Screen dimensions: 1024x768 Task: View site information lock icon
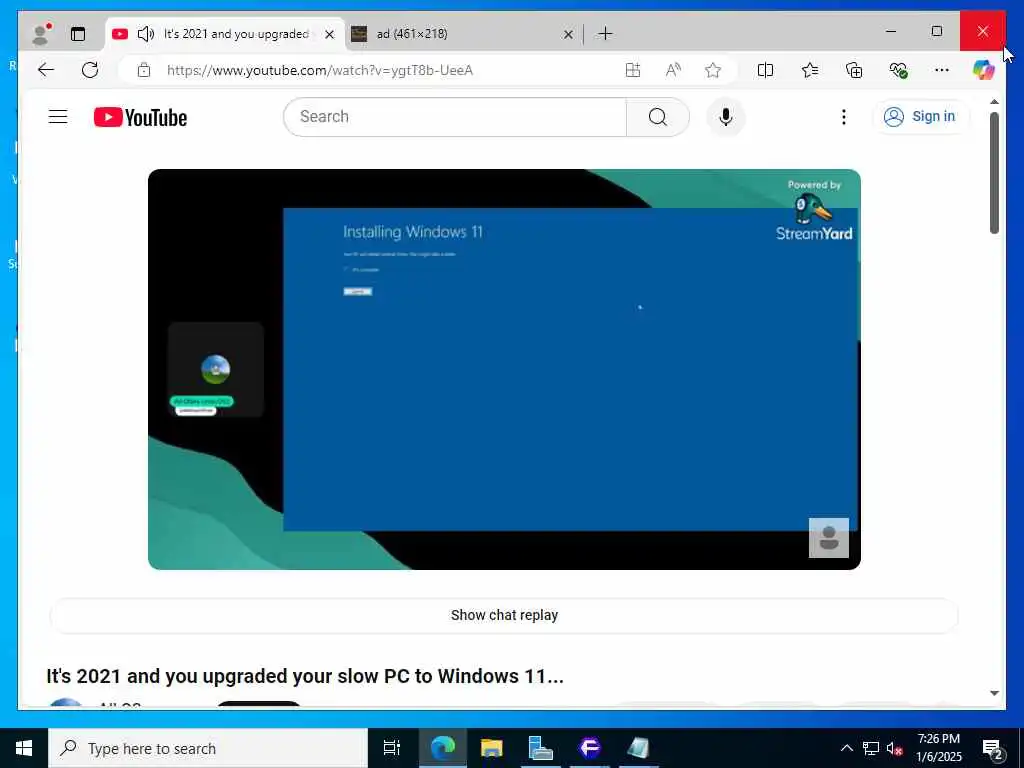144,70
